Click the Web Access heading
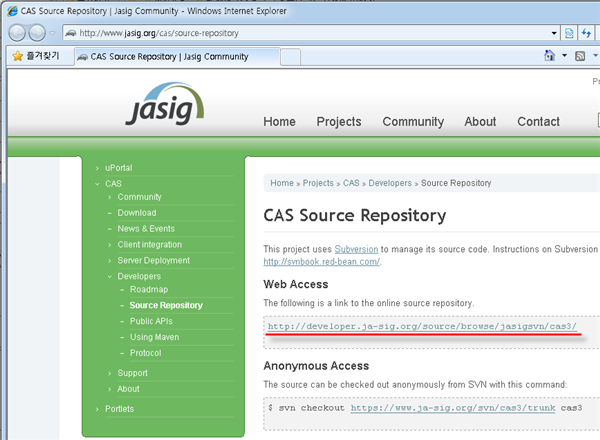This screenshot has height=440, width=600. pyautogui.click(x=296, y=284)
